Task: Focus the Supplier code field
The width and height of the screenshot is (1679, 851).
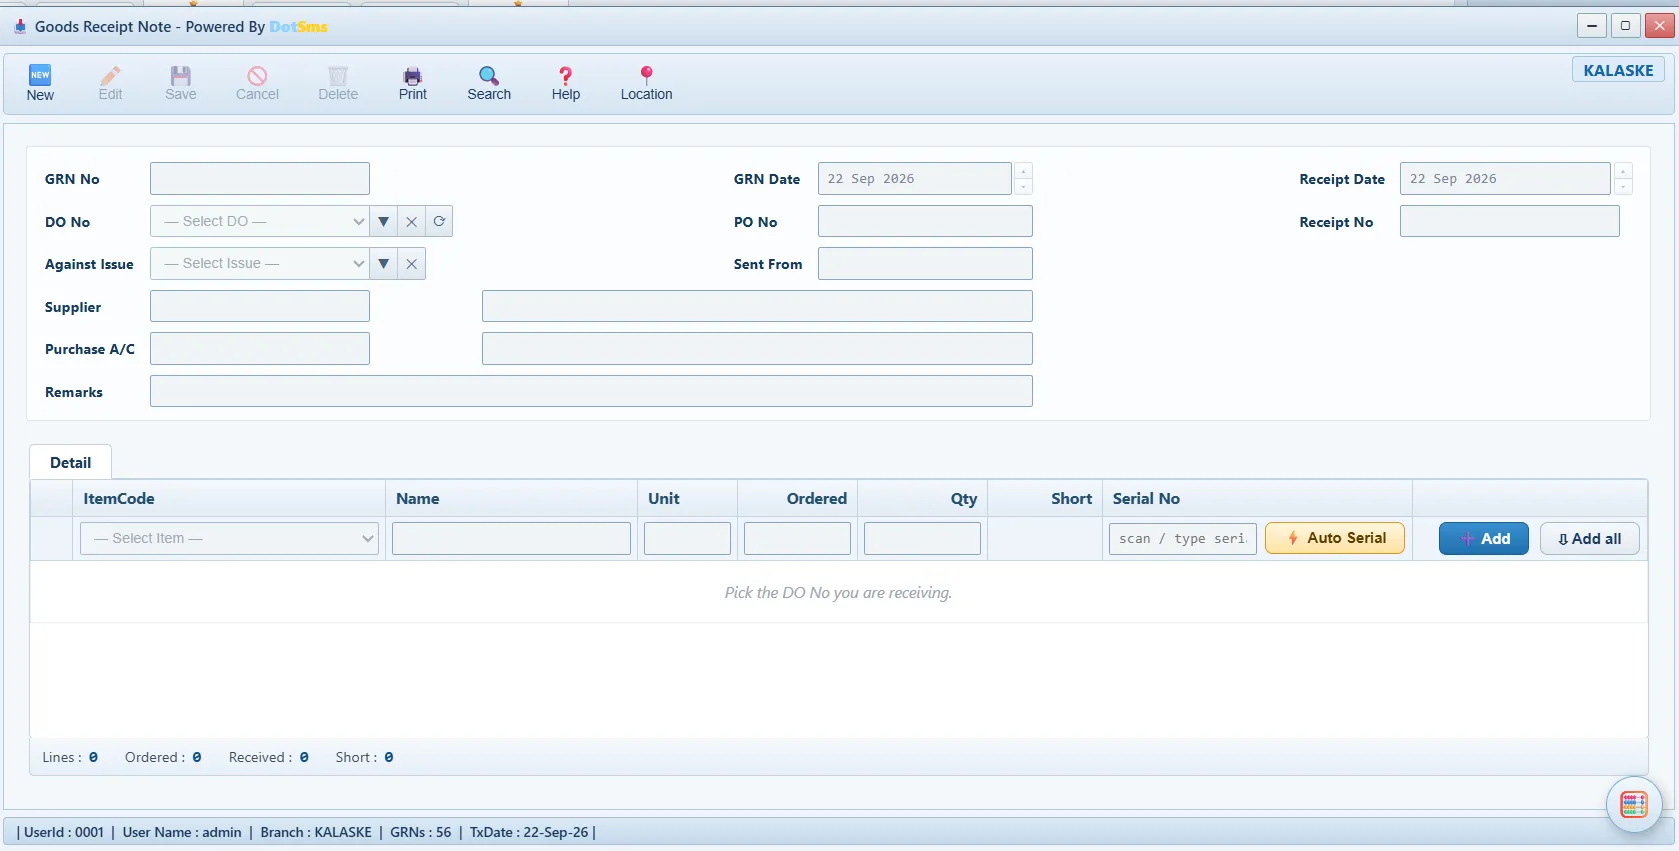Action: pyautogui.click(x=260, y=306)
